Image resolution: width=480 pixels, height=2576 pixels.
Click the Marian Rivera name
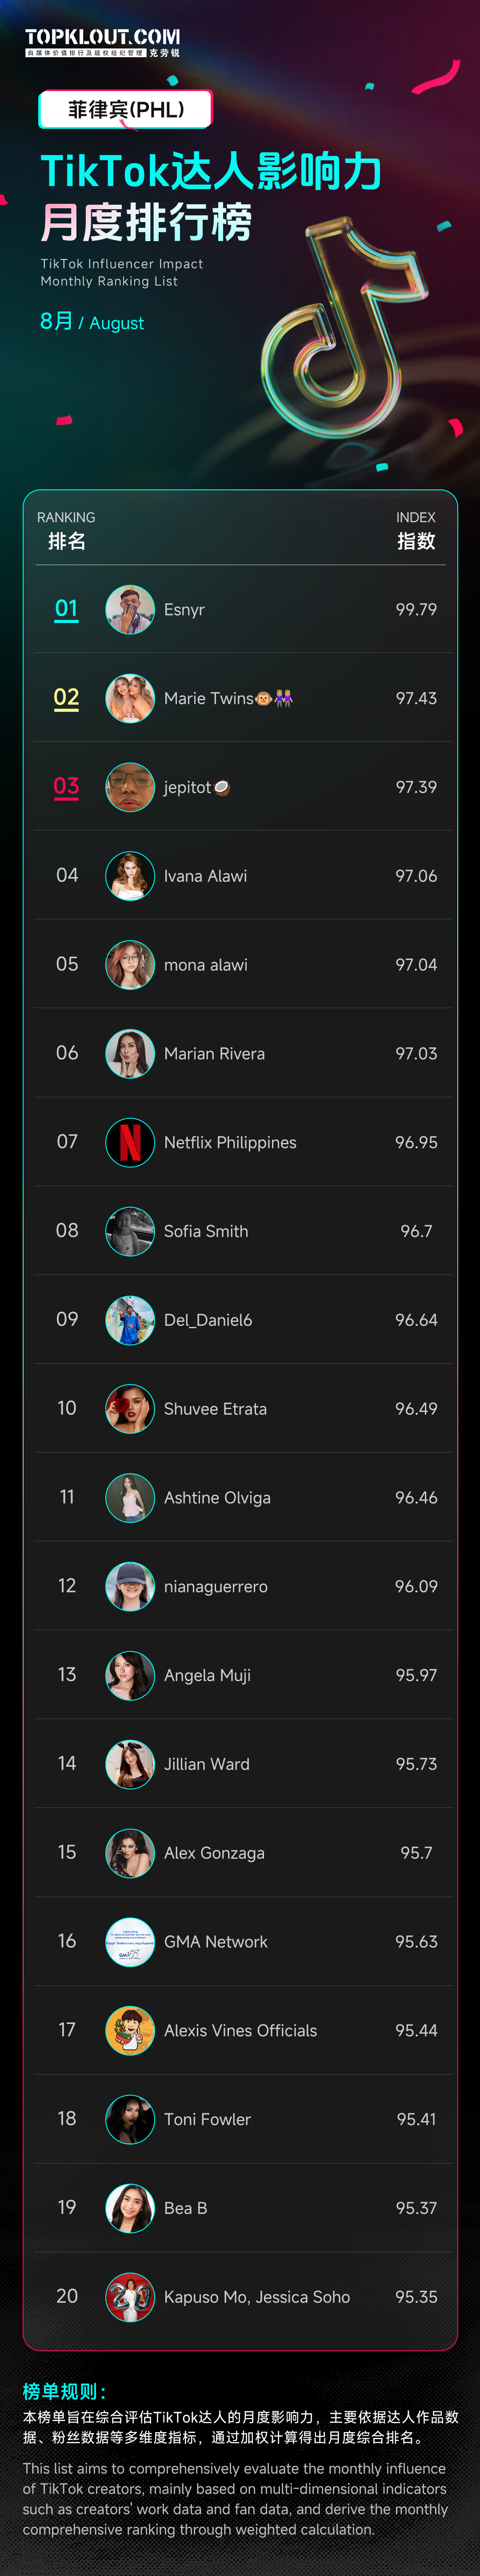[x=214, y=1053]
